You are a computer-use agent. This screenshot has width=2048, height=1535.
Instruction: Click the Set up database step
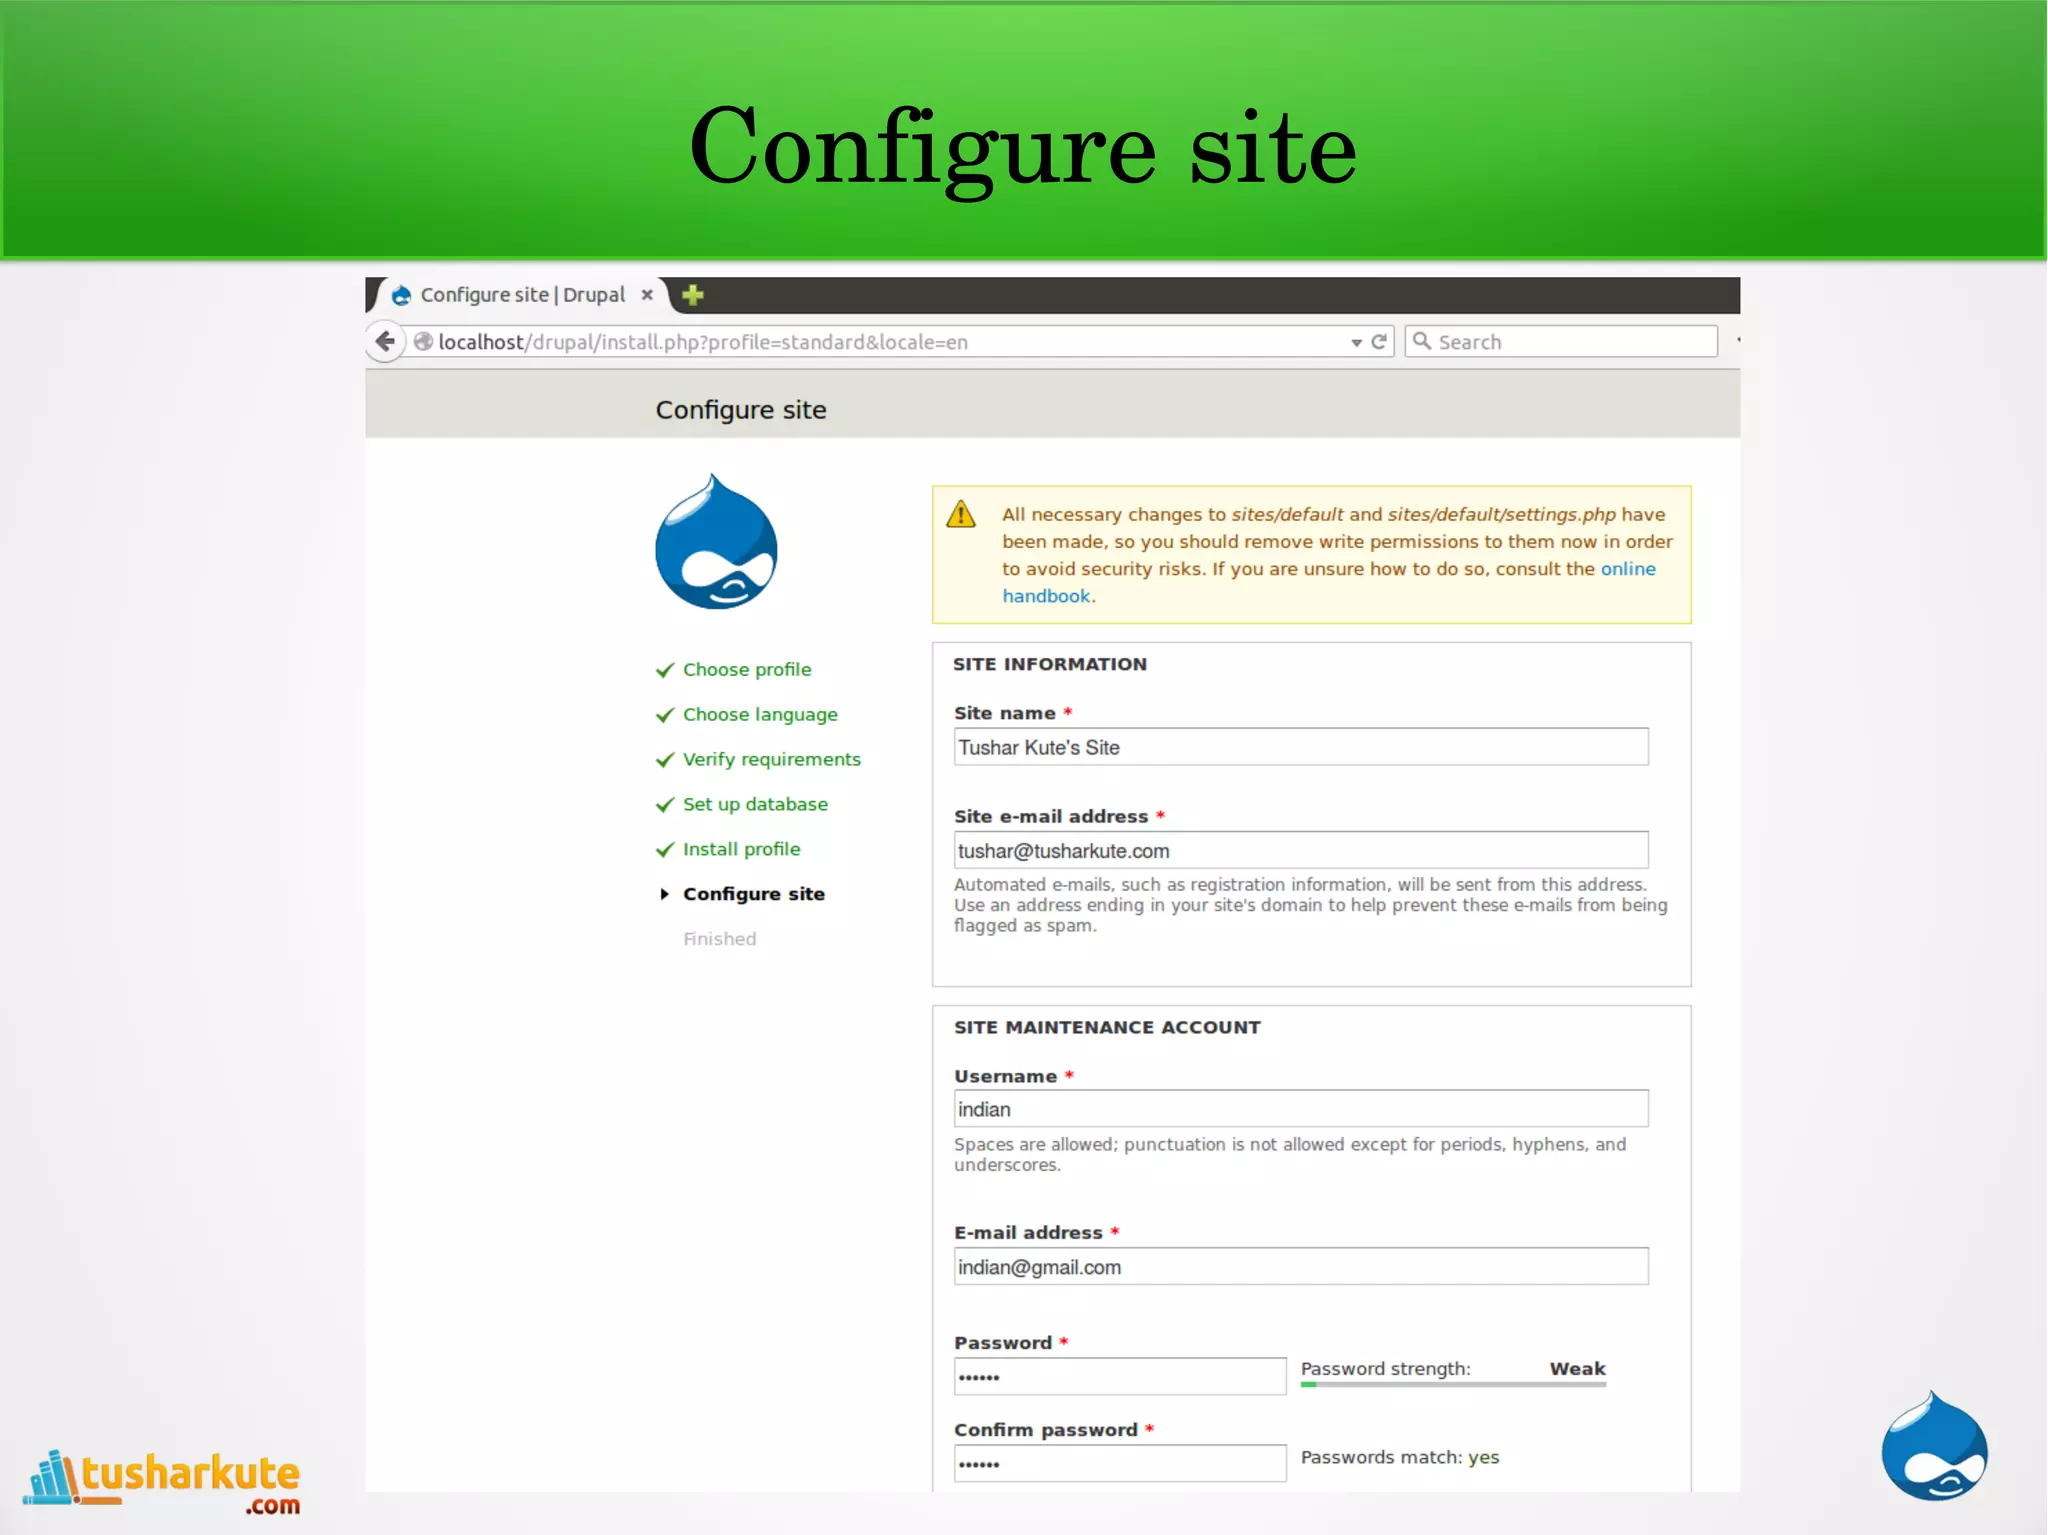point(755,805)
